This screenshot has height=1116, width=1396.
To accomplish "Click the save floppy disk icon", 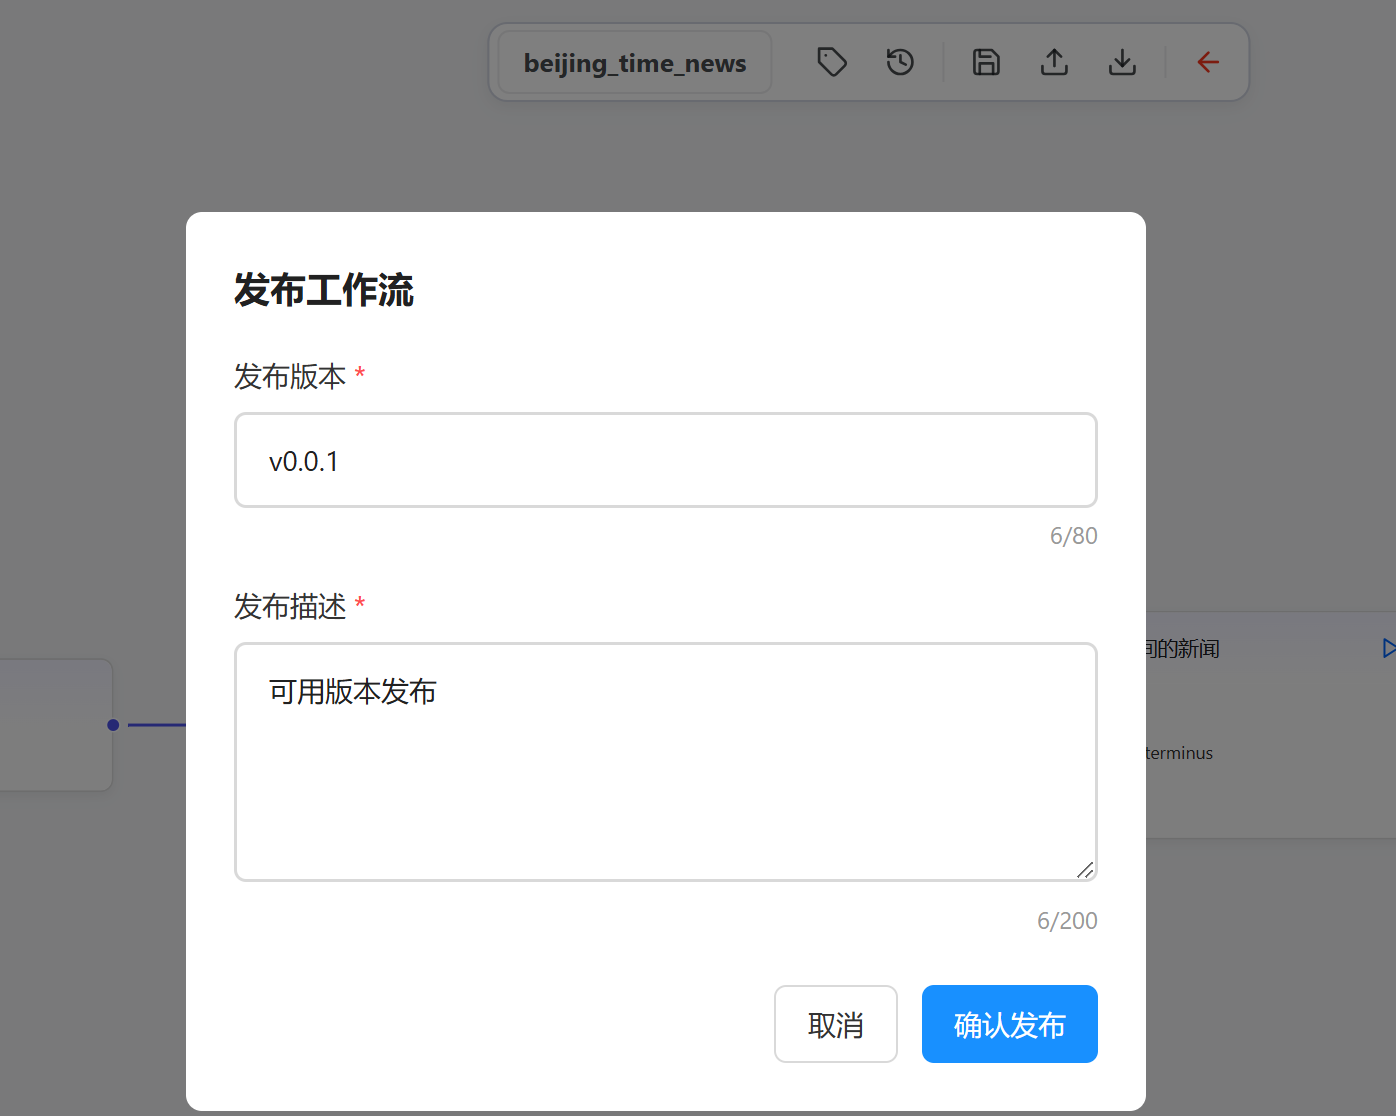I will pos(986,62).
